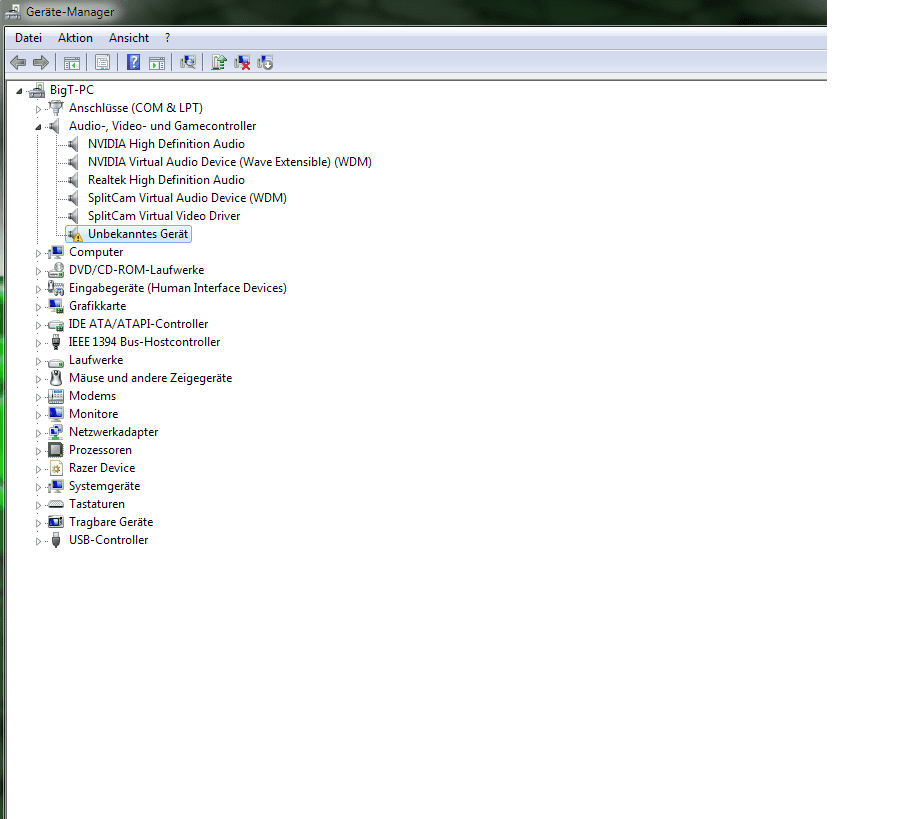Click the warning icon of Unbekanntes Gerät
903x819 pixels.
tap(75, 234)
